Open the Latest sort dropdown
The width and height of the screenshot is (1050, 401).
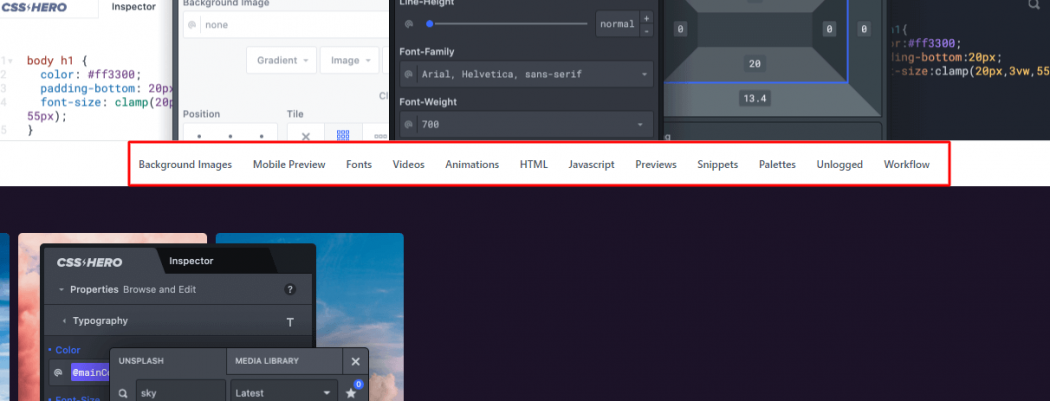tap(284, 392)
